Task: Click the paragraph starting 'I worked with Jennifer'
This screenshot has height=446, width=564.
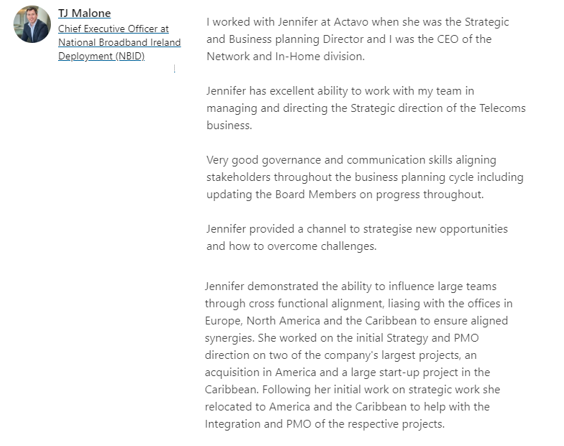Action: tap(358, 39)
